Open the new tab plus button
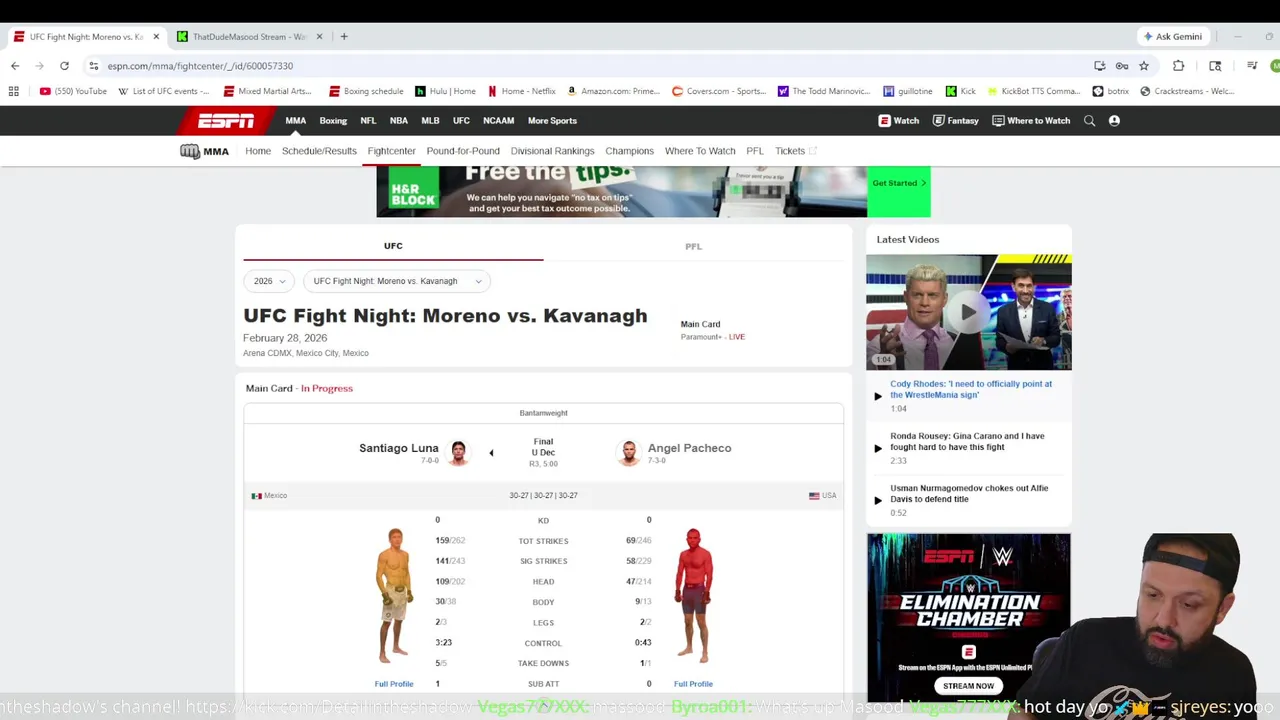Image resolution: width=1280 pixels, height=720 pixels. [344, 36]
